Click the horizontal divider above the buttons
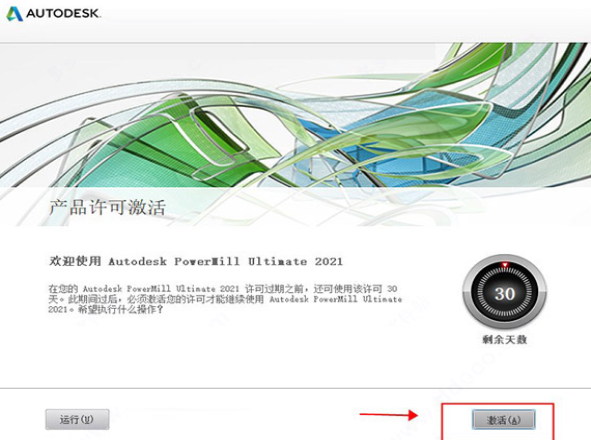The width and height of the screenshot is (591, 440). tap(296, 388)
